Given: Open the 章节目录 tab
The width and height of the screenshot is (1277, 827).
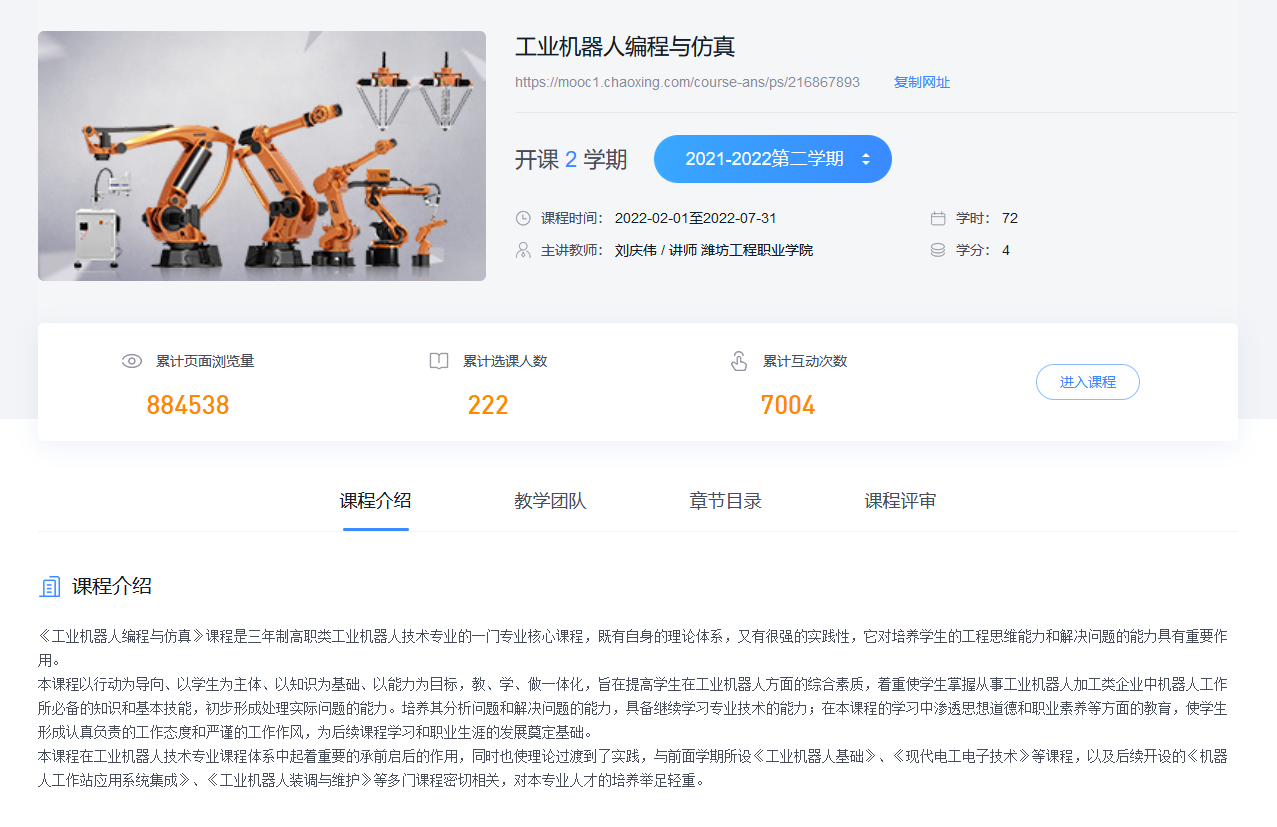Looking at the screenshot, I should [726, 501].
